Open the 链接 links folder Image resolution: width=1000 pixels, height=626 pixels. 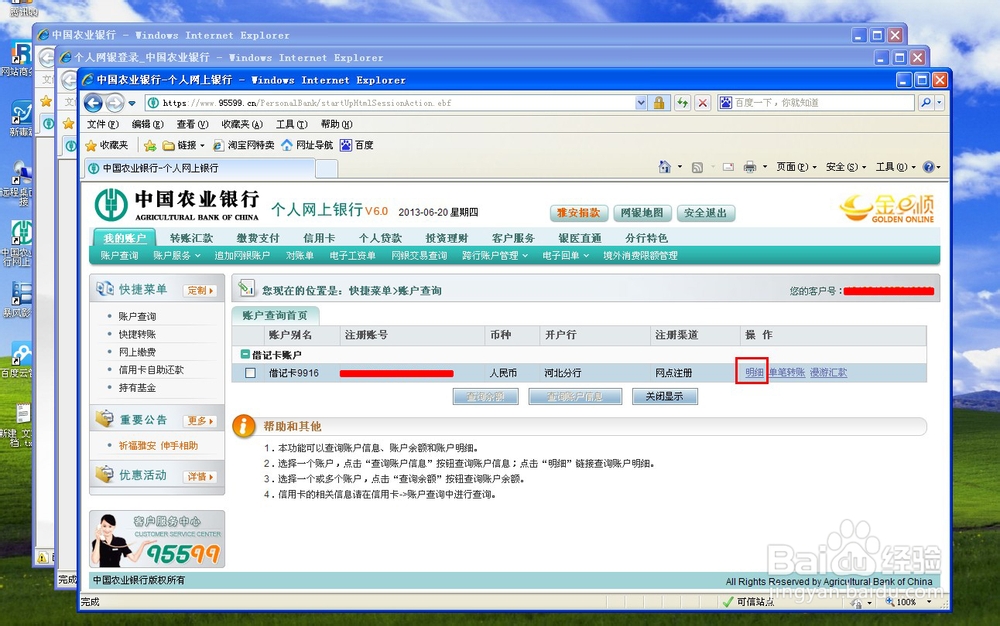183,145
